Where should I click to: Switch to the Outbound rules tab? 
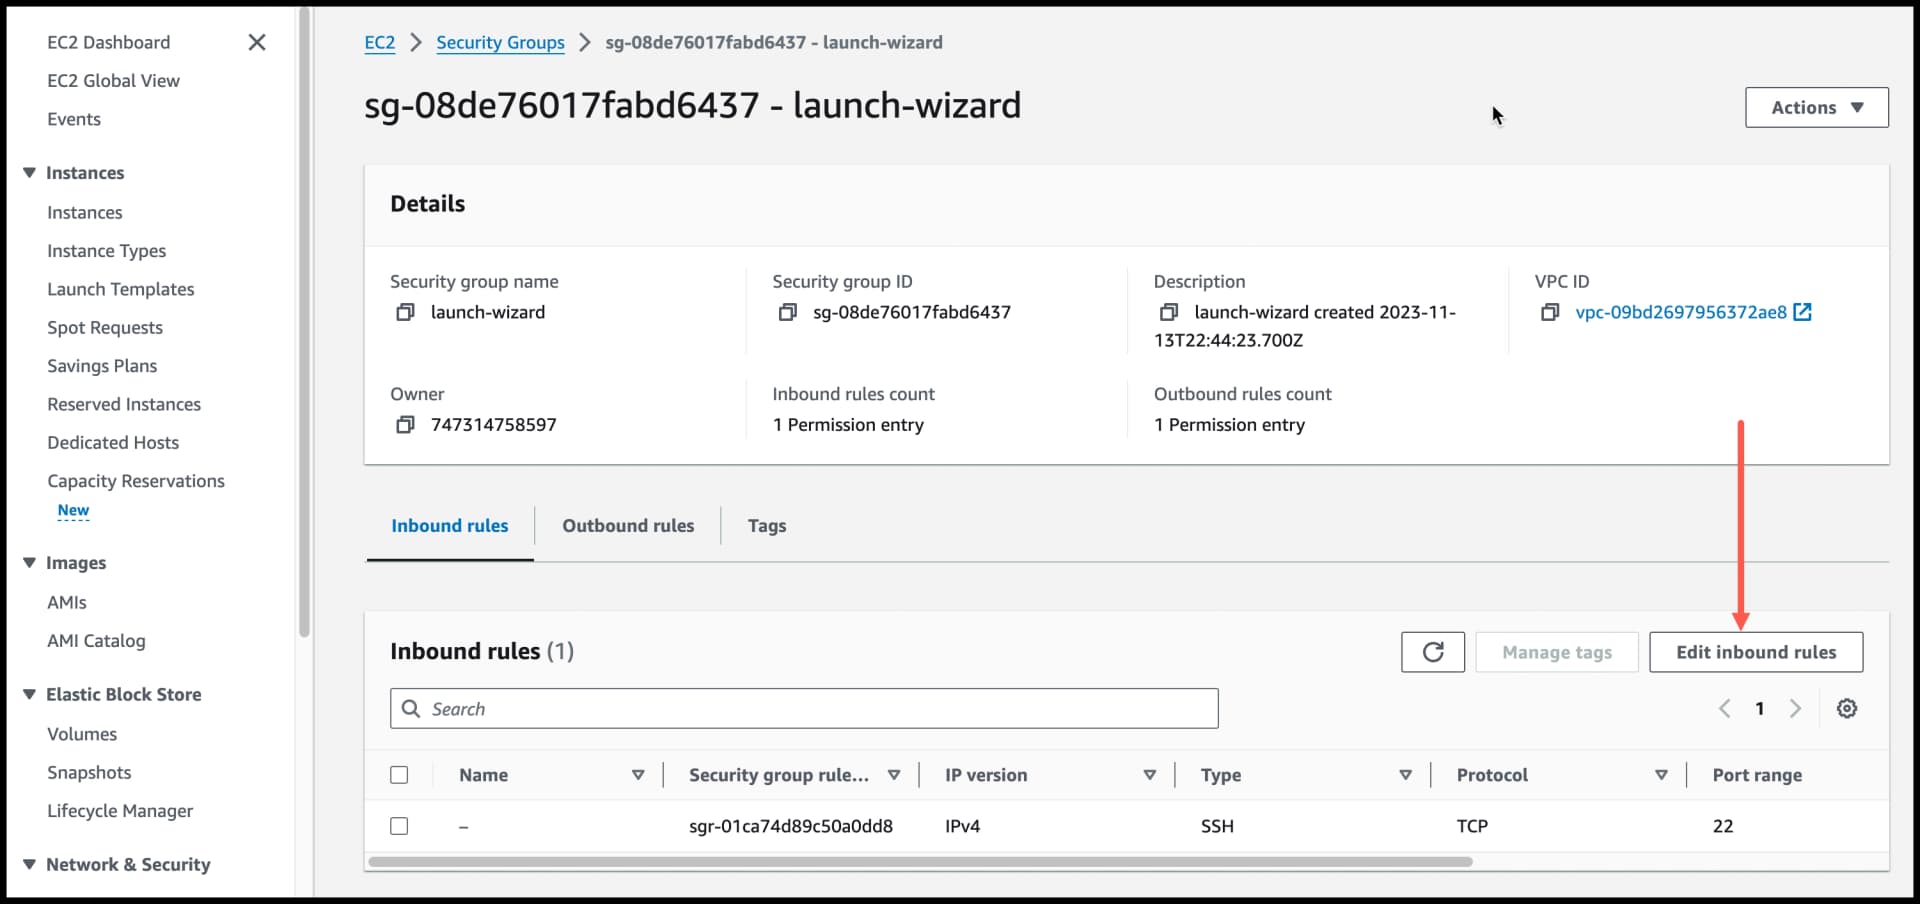coord(628,525)
